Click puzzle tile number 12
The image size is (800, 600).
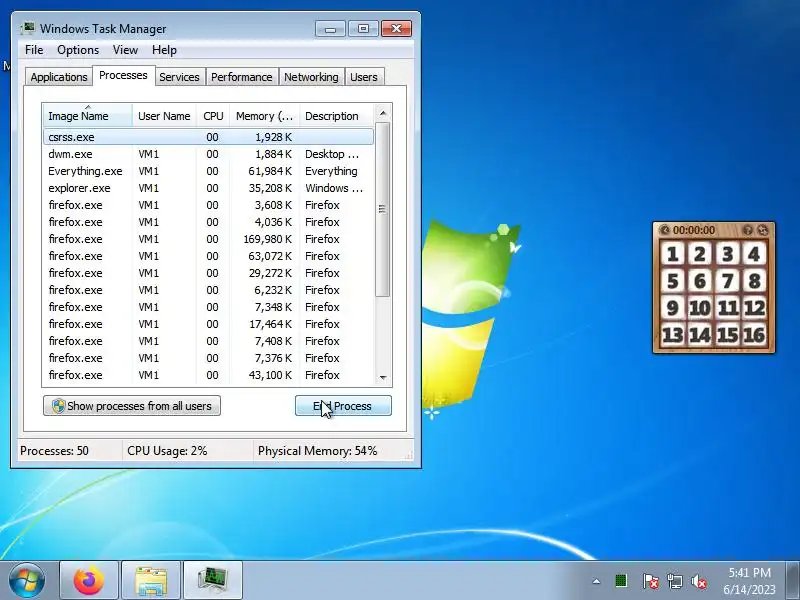tap(754, 308)
